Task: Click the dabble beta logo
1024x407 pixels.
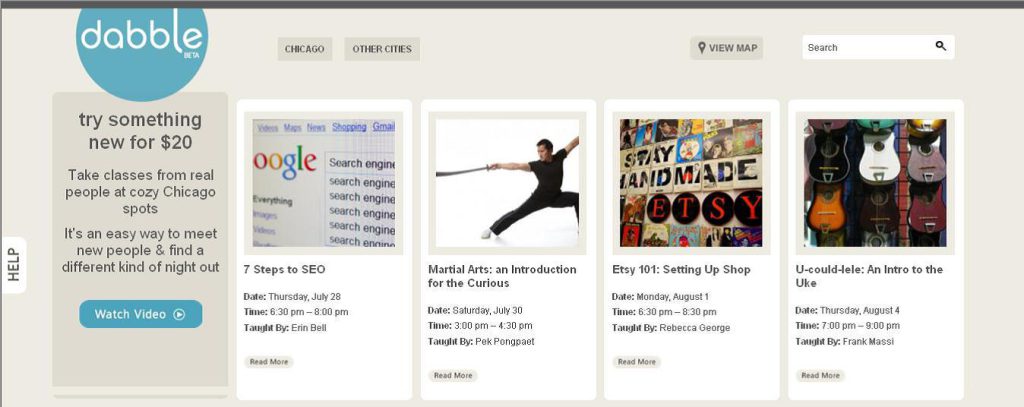Action: point(141,42)
